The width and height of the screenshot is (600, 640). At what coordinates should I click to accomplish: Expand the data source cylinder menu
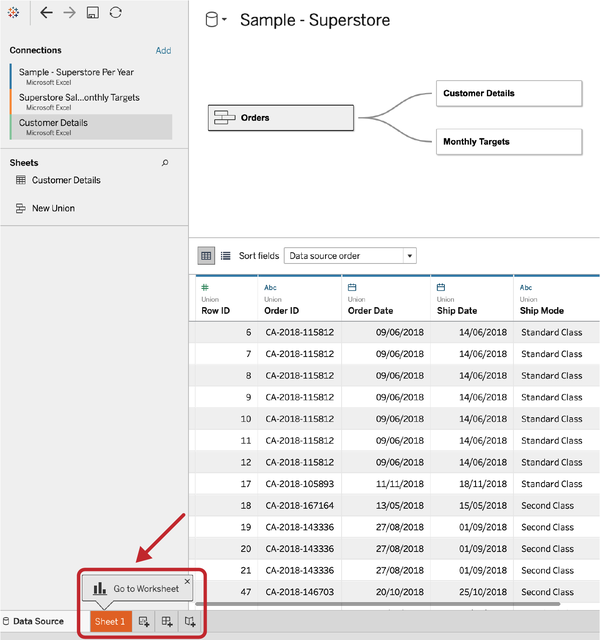(216, 20)
